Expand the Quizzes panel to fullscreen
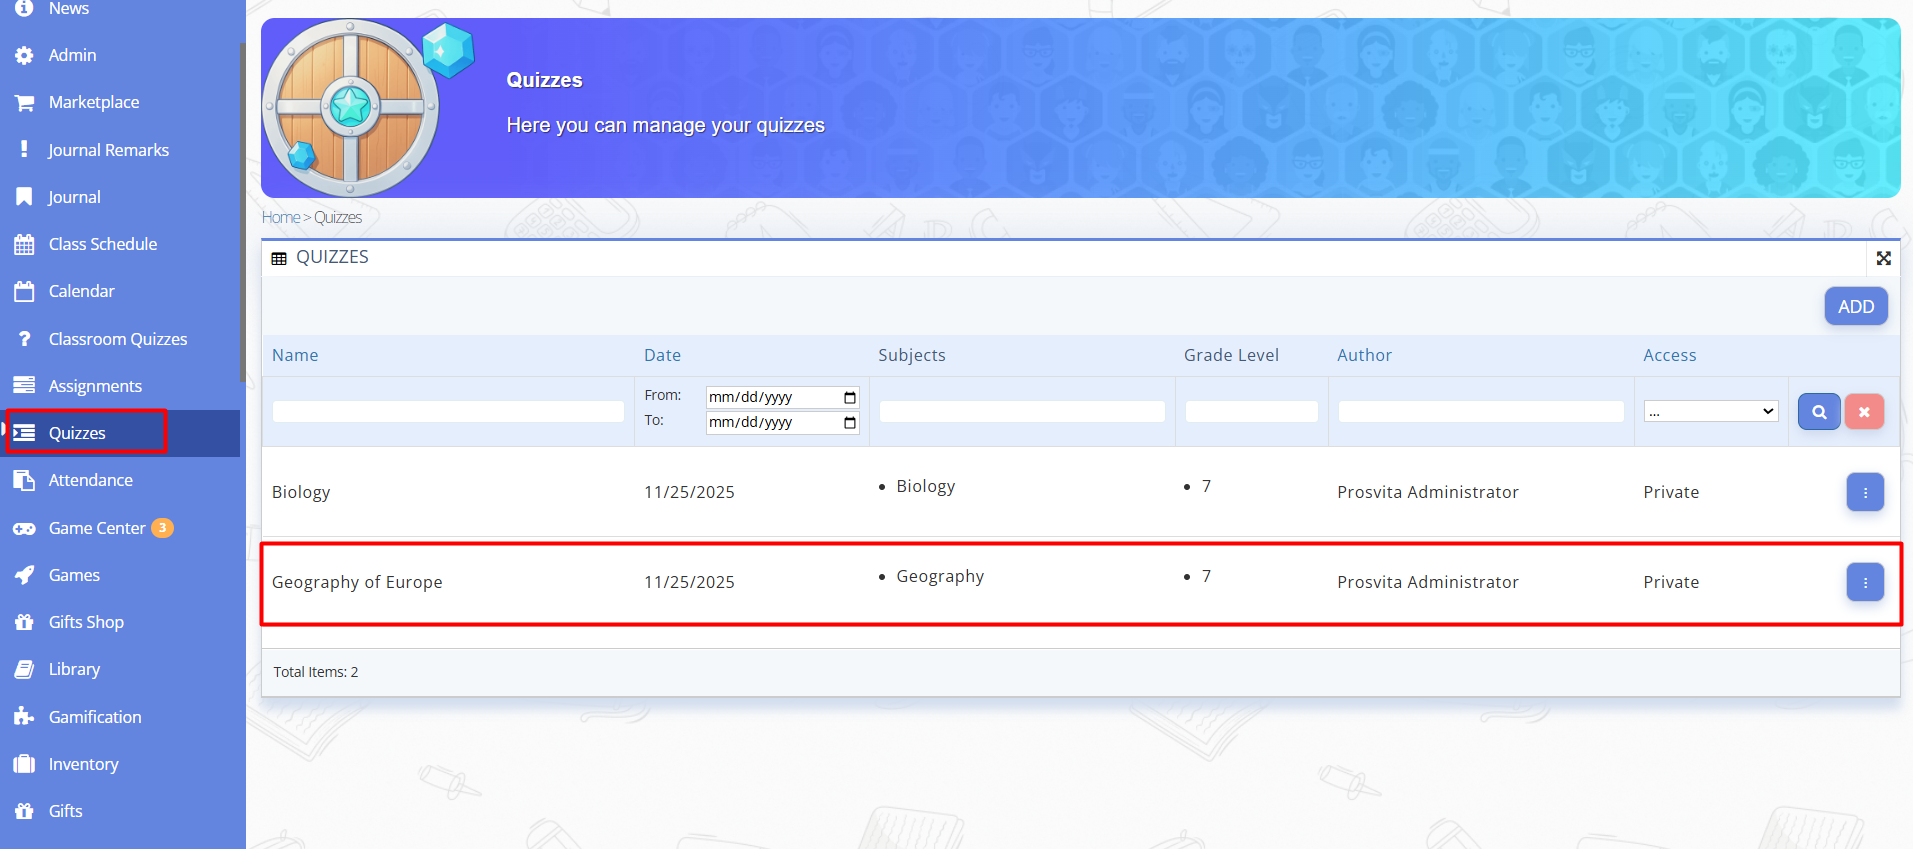The width and height of the screenshot is (1913, 849). coord(1883,258)
